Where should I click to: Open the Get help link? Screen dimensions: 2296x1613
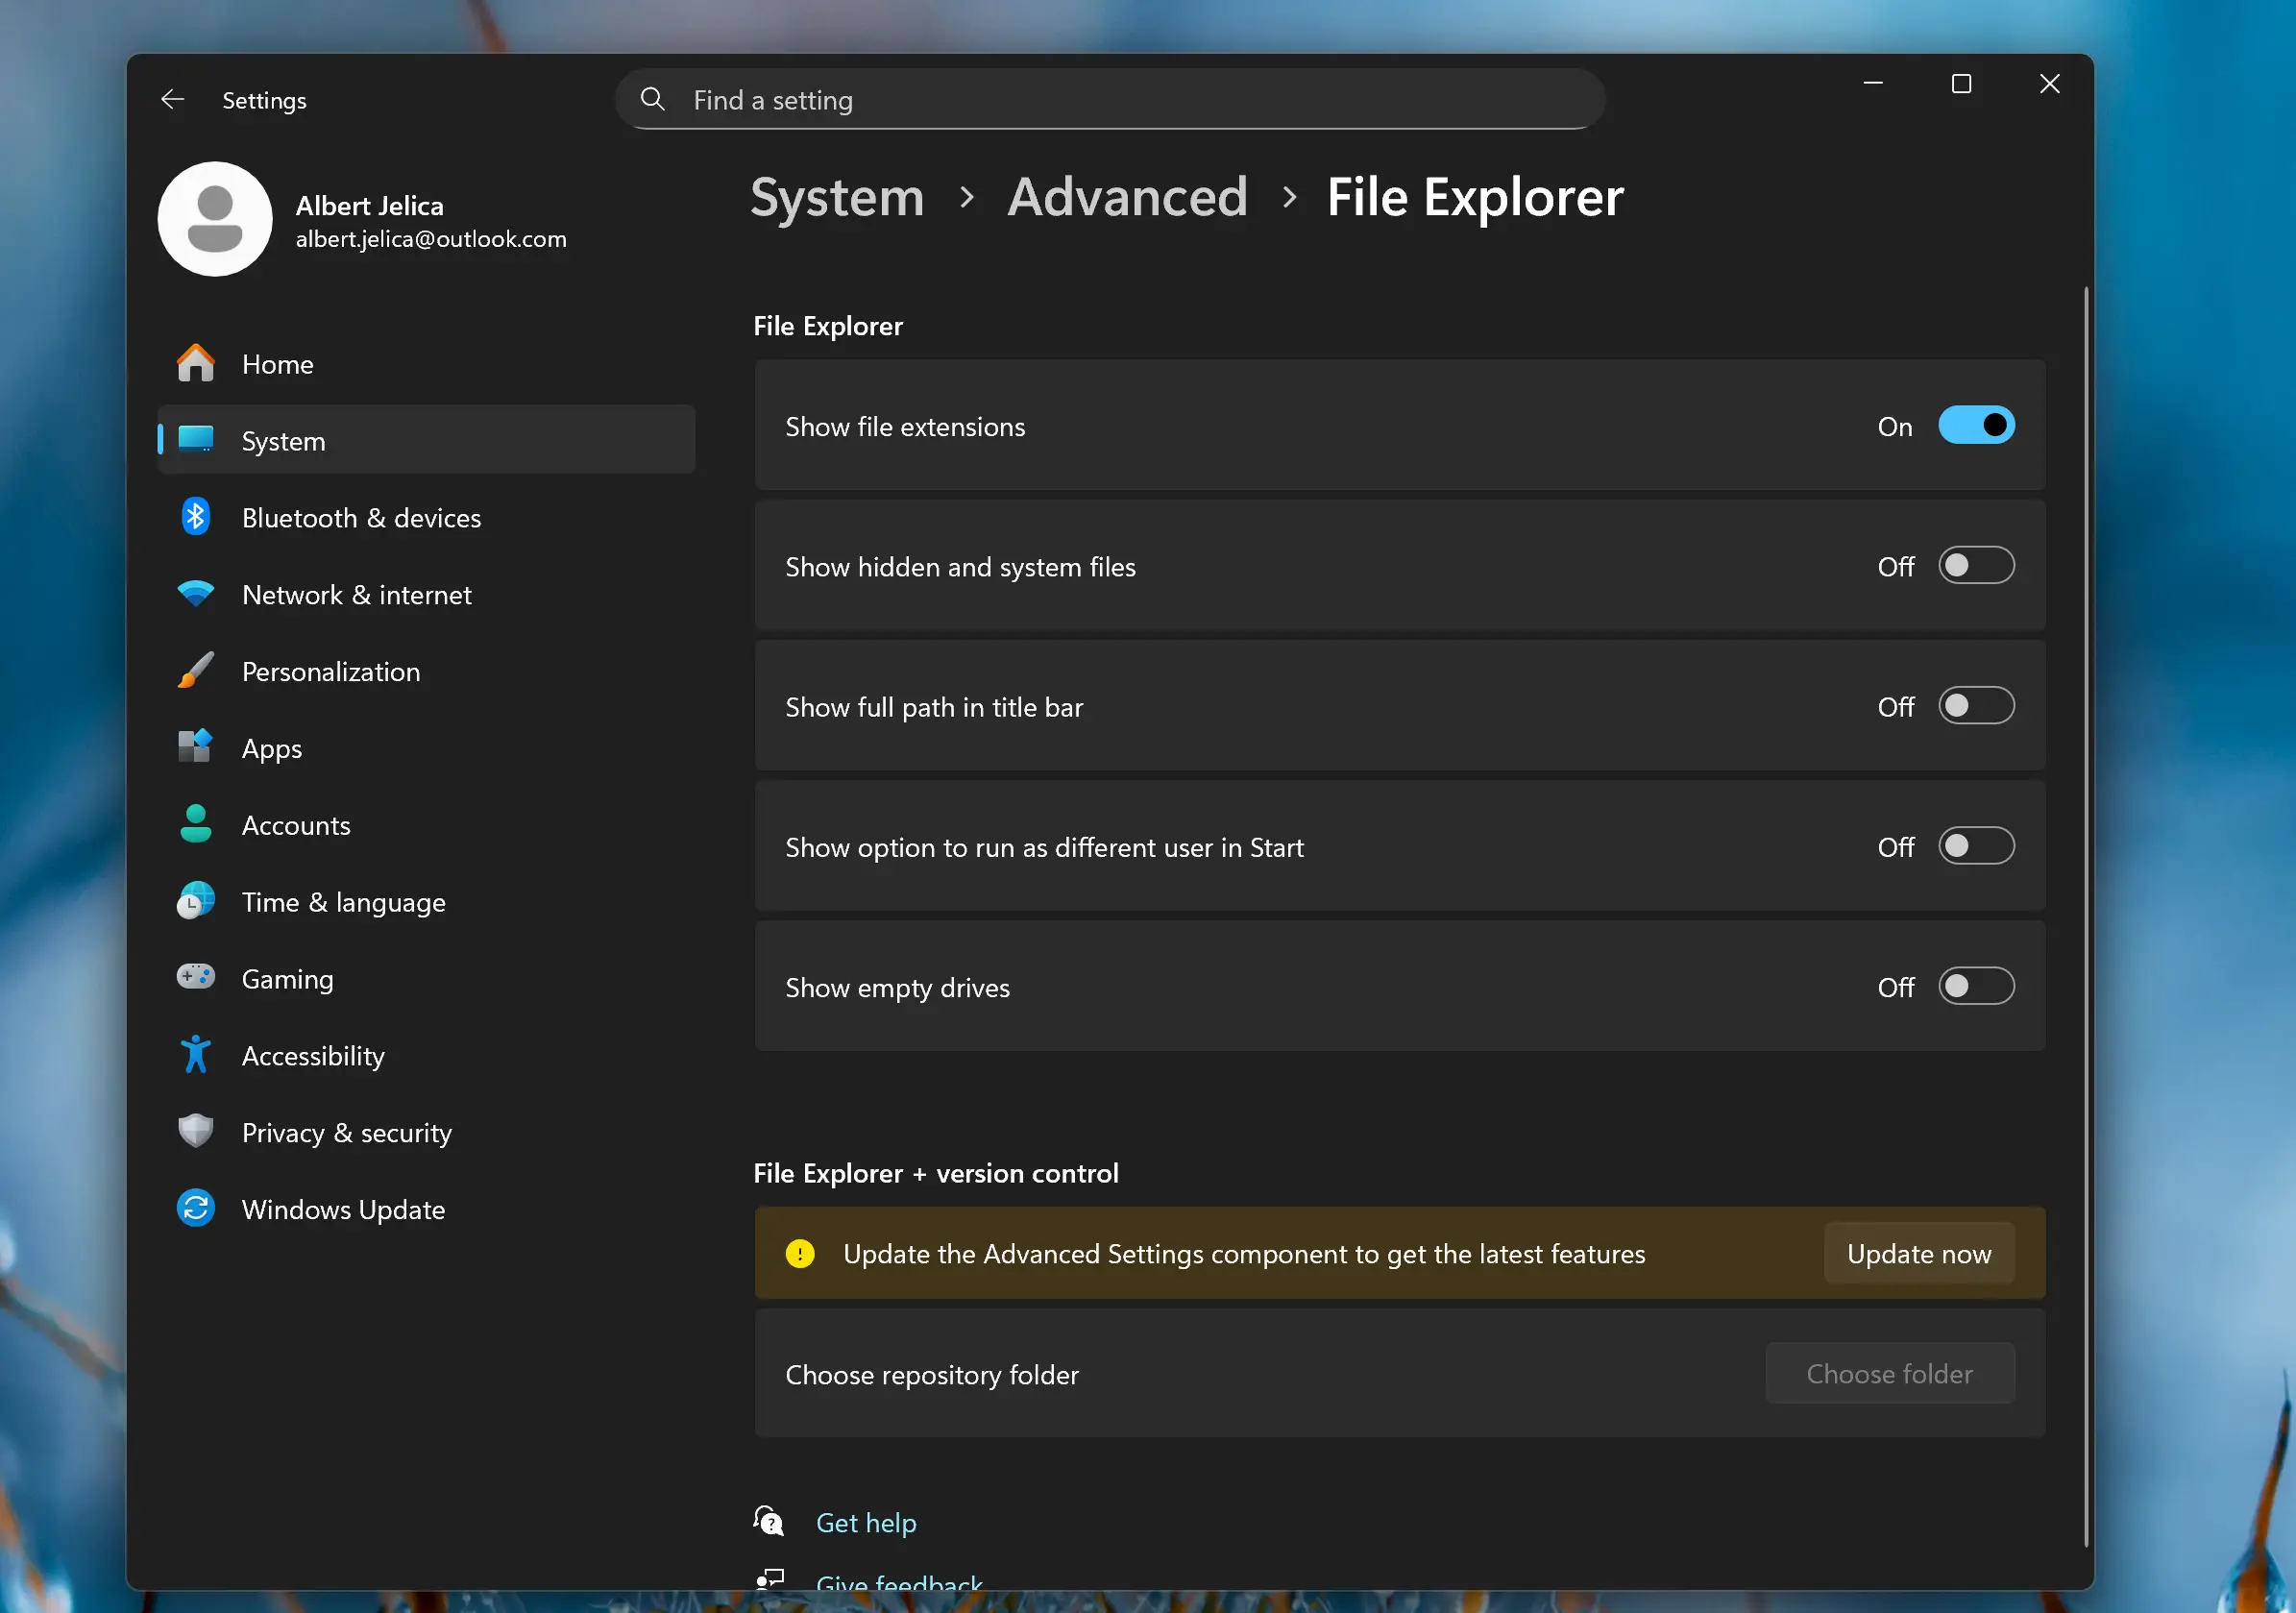[x=865, y=1522]
